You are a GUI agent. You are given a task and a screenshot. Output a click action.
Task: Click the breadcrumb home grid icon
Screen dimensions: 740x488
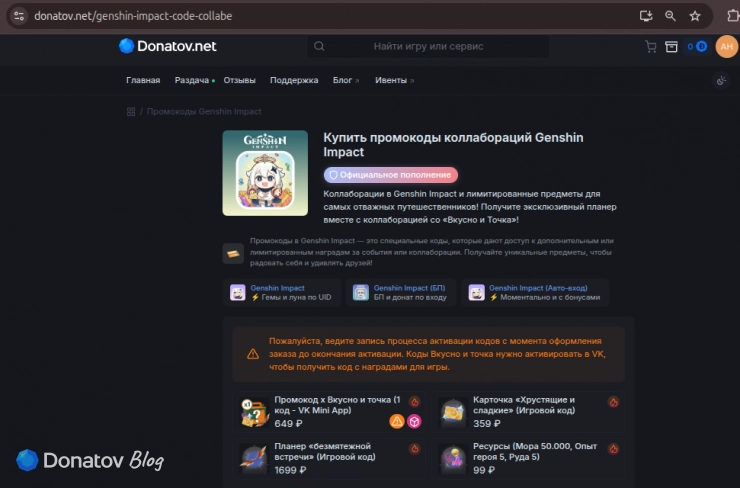[x=131, y=112]
